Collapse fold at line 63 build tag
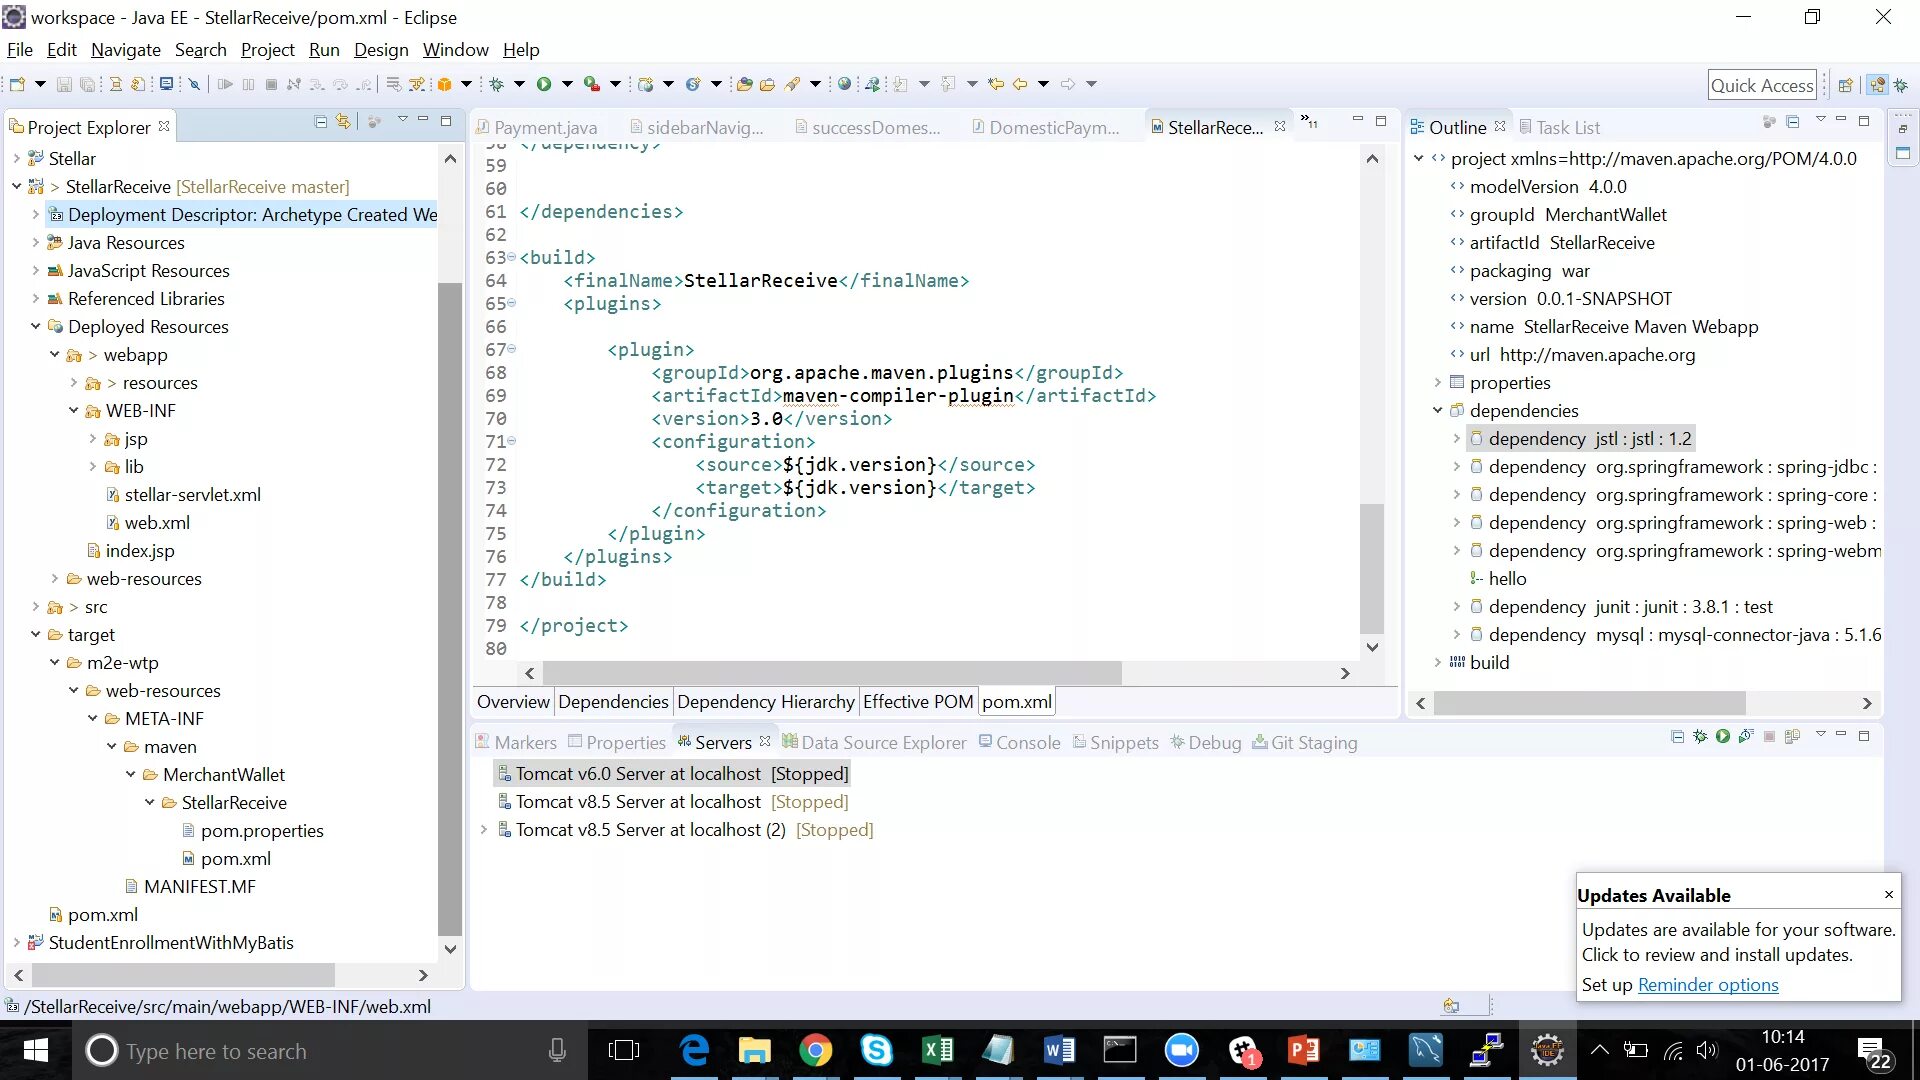1920x1080 pixels. (511, 257)
